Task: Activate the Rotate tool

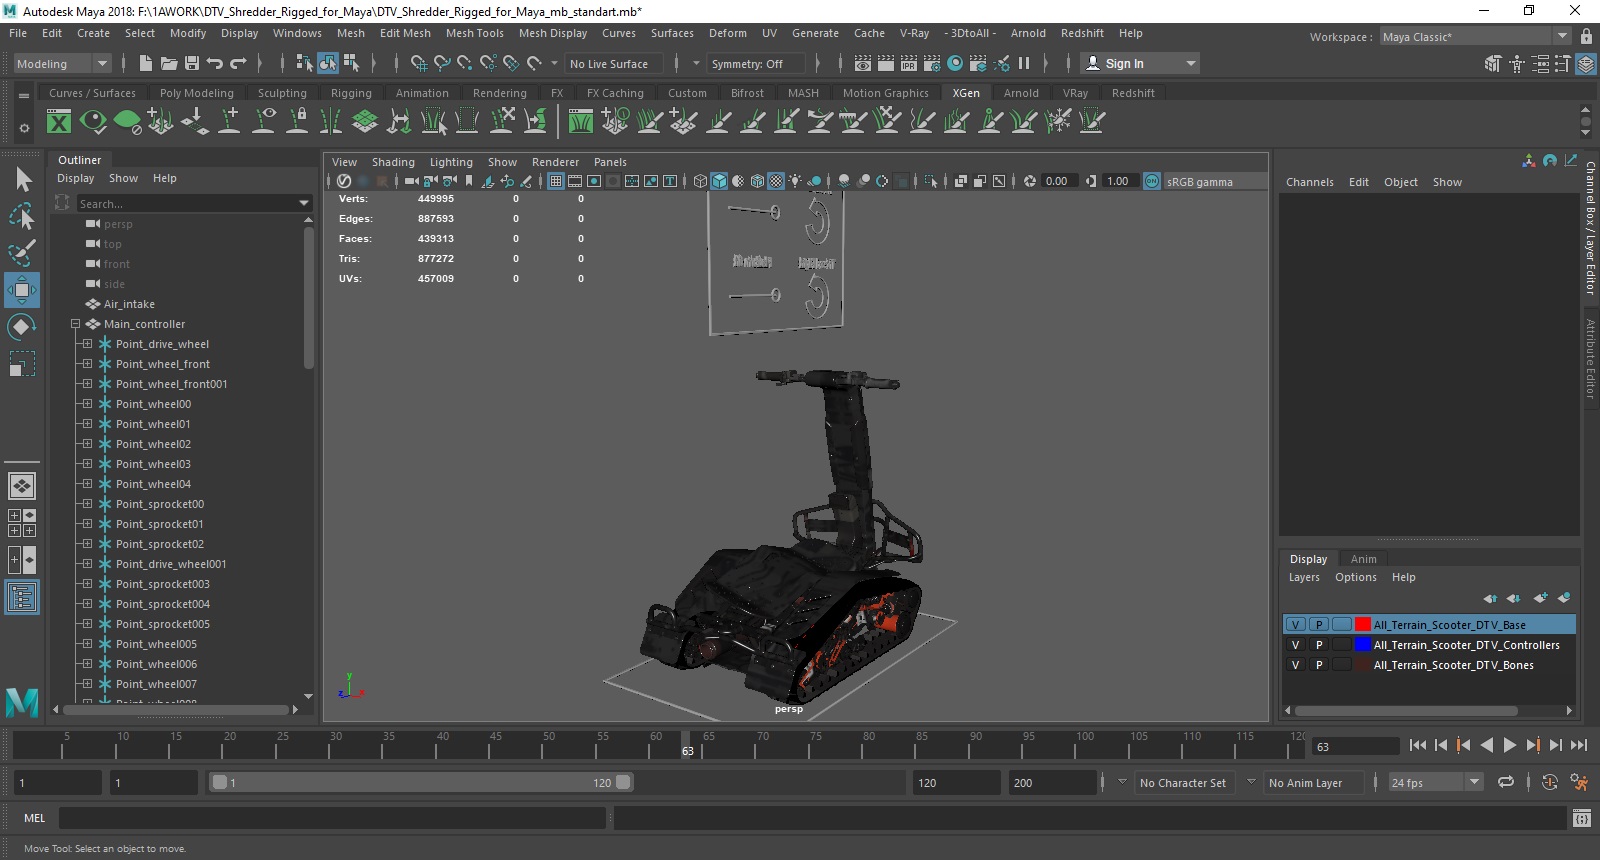Action: click(x=22, y=327)
